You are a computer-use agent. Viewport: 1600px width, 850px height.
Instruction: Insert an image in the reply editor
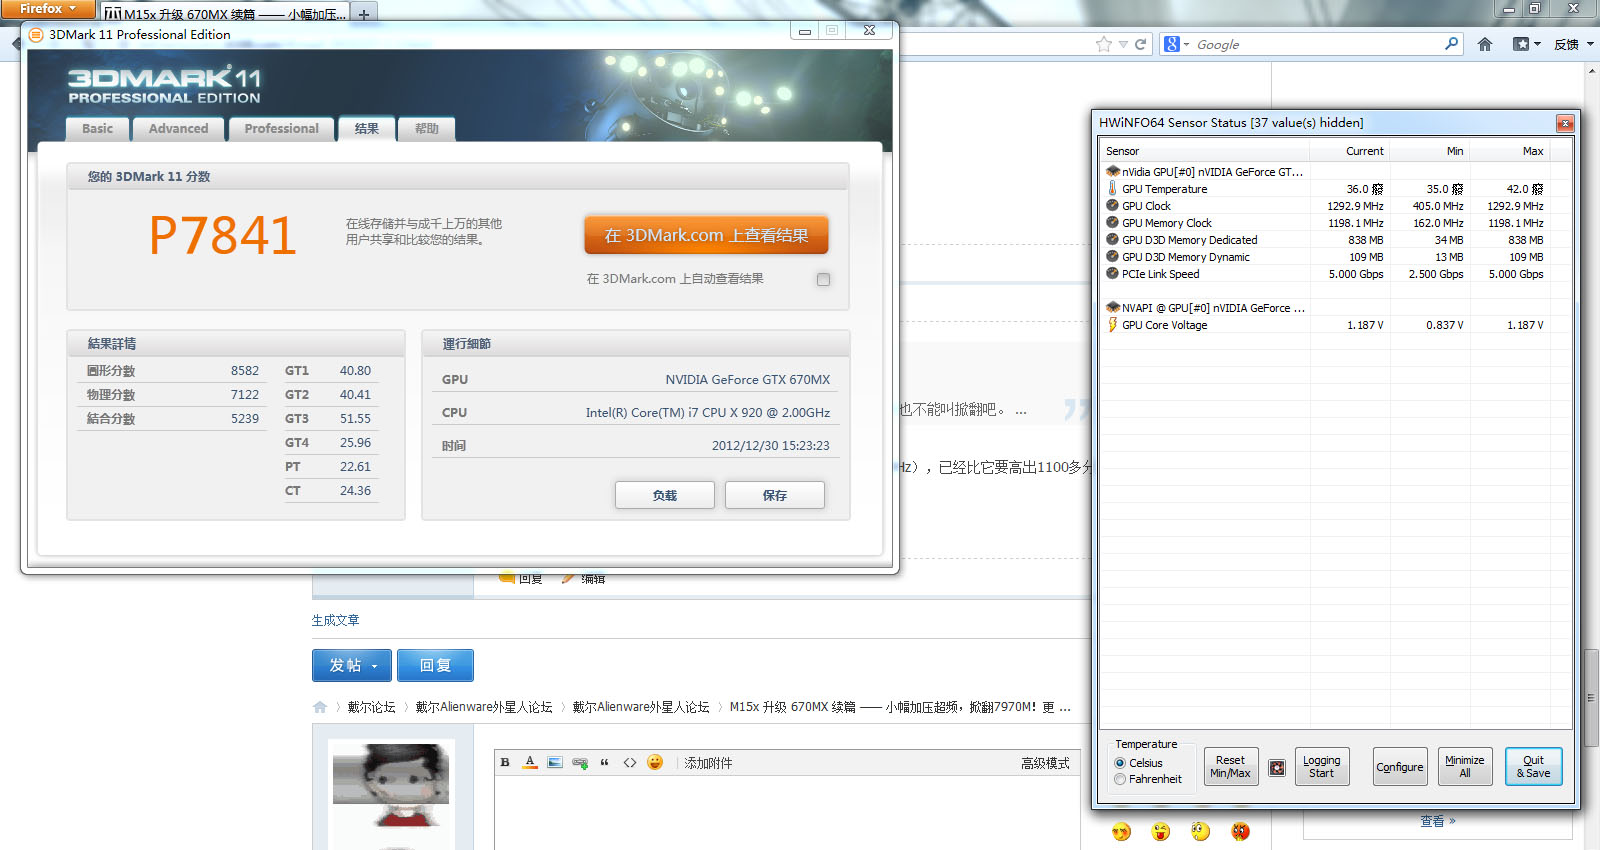(x=555, y=763)
